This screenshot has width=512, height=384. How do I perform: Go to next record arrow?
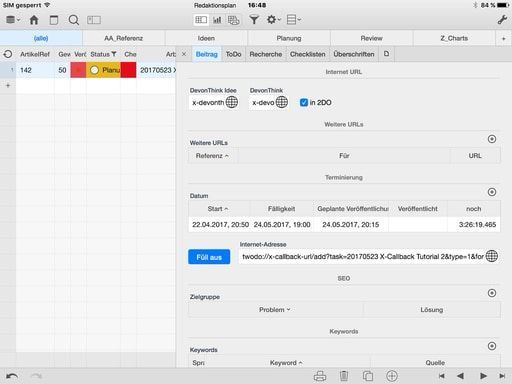[x=483, y=376]
